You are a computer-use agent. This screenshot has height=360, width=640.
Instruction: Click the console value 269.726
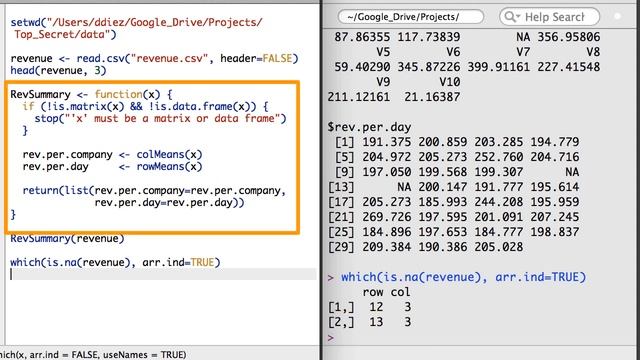pos(387,217)
